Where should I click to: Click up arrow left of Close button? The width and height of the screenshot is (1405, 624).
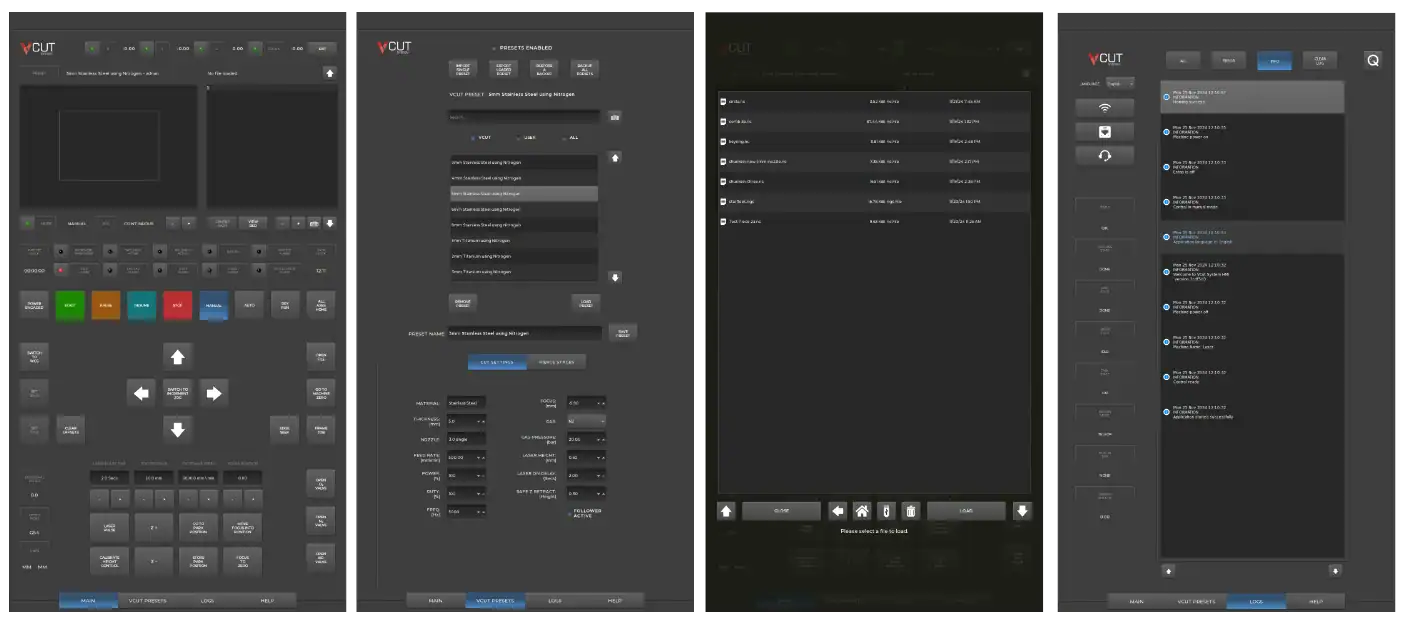(726, 511)
